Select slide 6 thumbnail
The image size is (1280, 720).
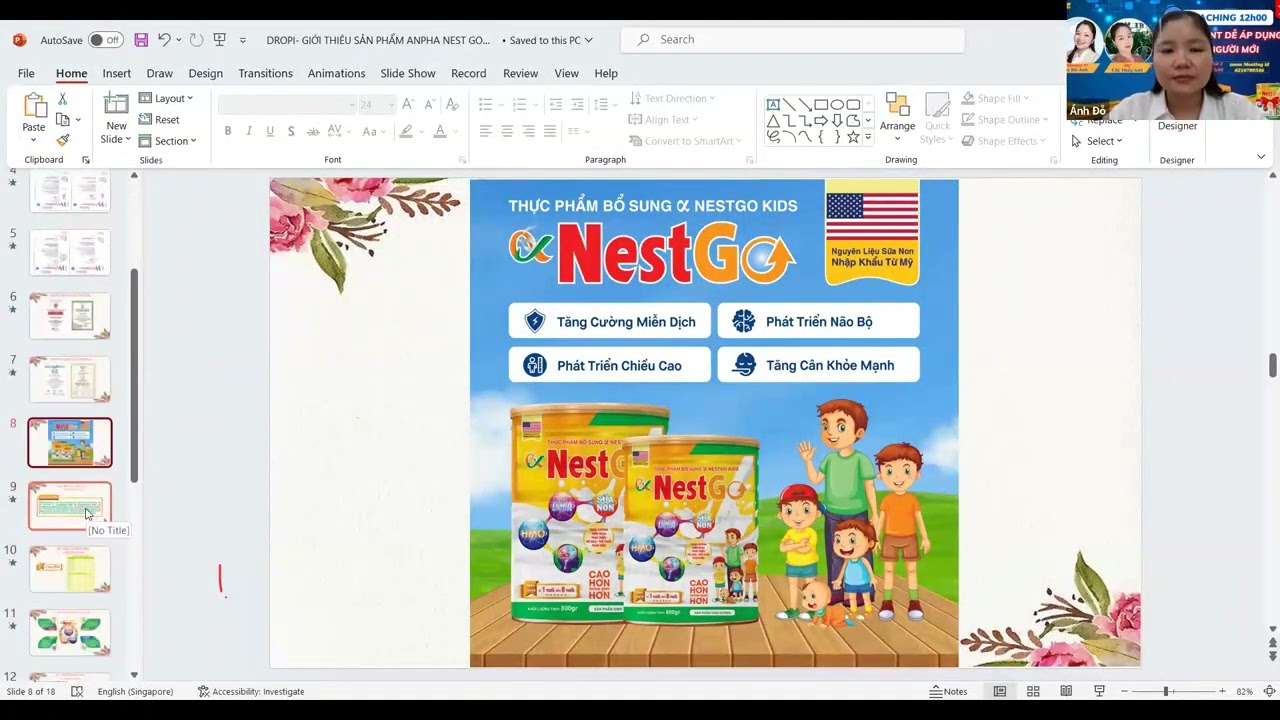[70, 316]
